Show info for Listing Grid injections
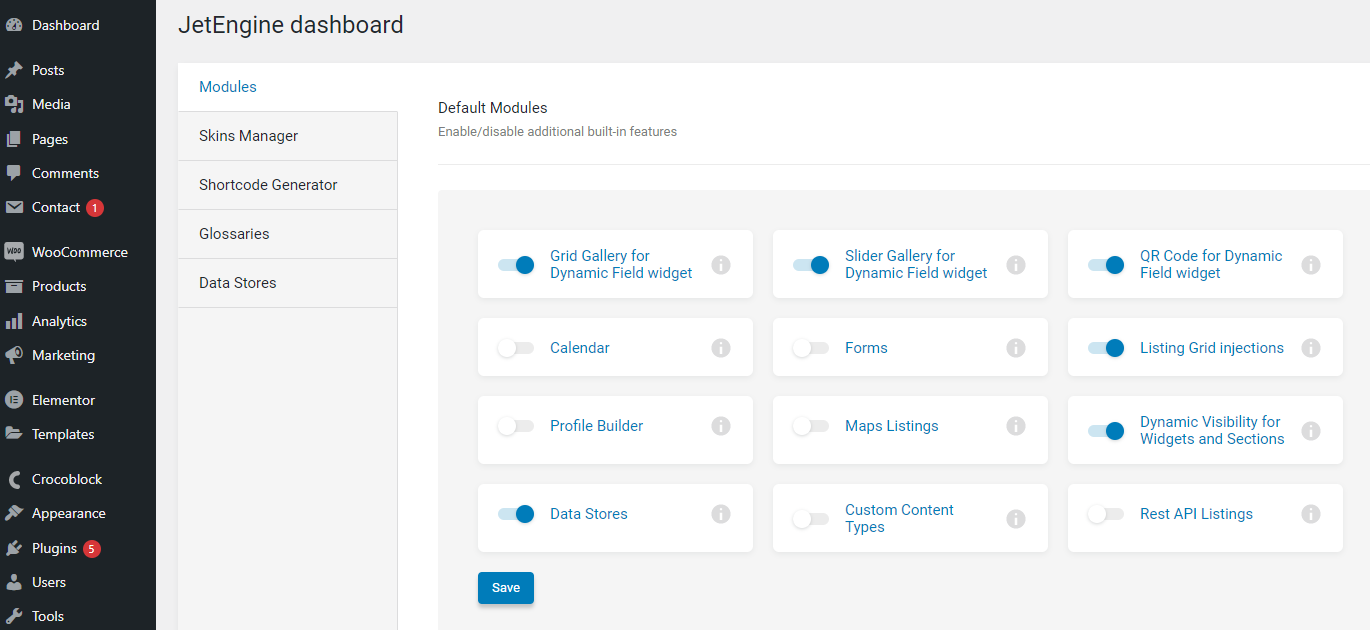 tap(1311, 348)
